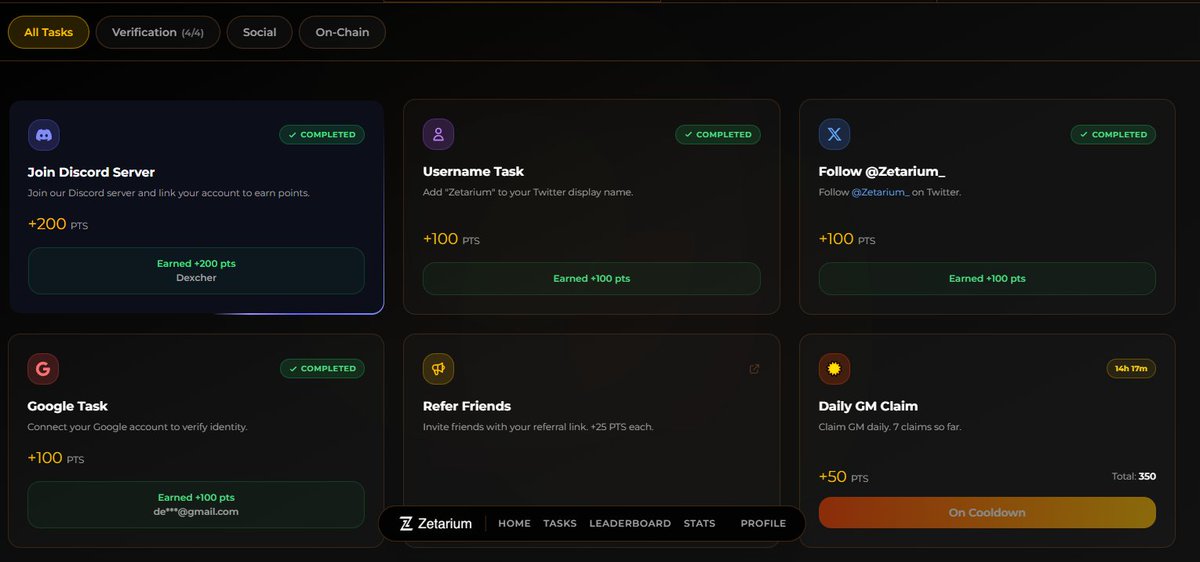Screen dimensions: 1200x562
Task: Click the Zetarium logo in the bottom navigation bar
Action: coord(436,523)
